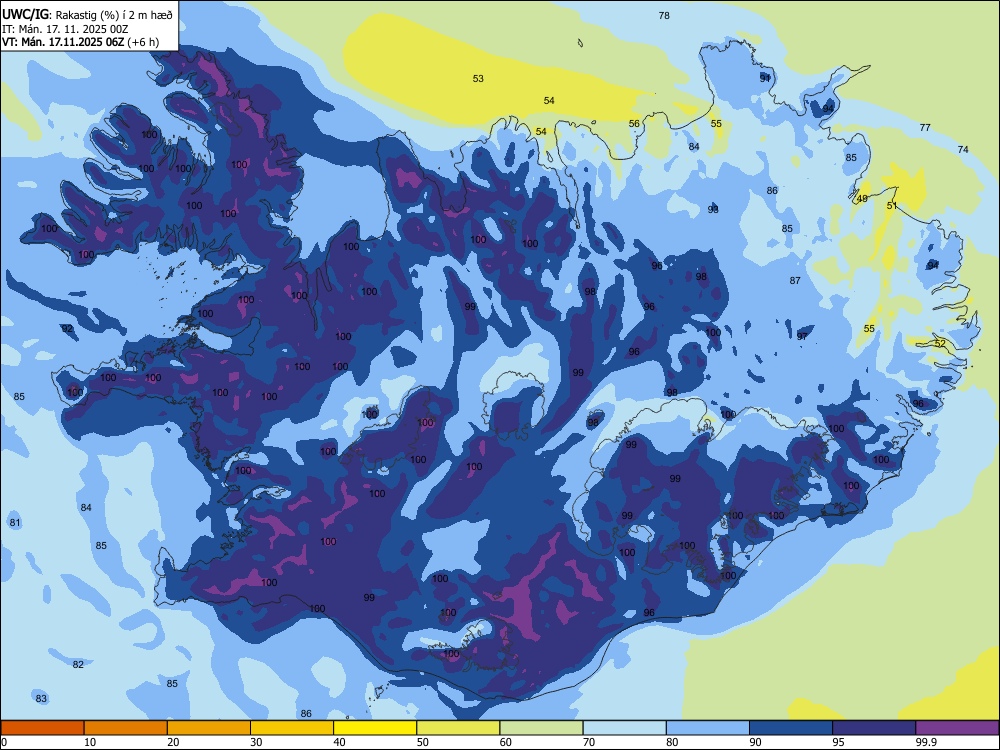Click the humidity value '82' in the southwest sea
Image resolution: width=1000 pixels, height=750 pixels.
tap(78, 665)
